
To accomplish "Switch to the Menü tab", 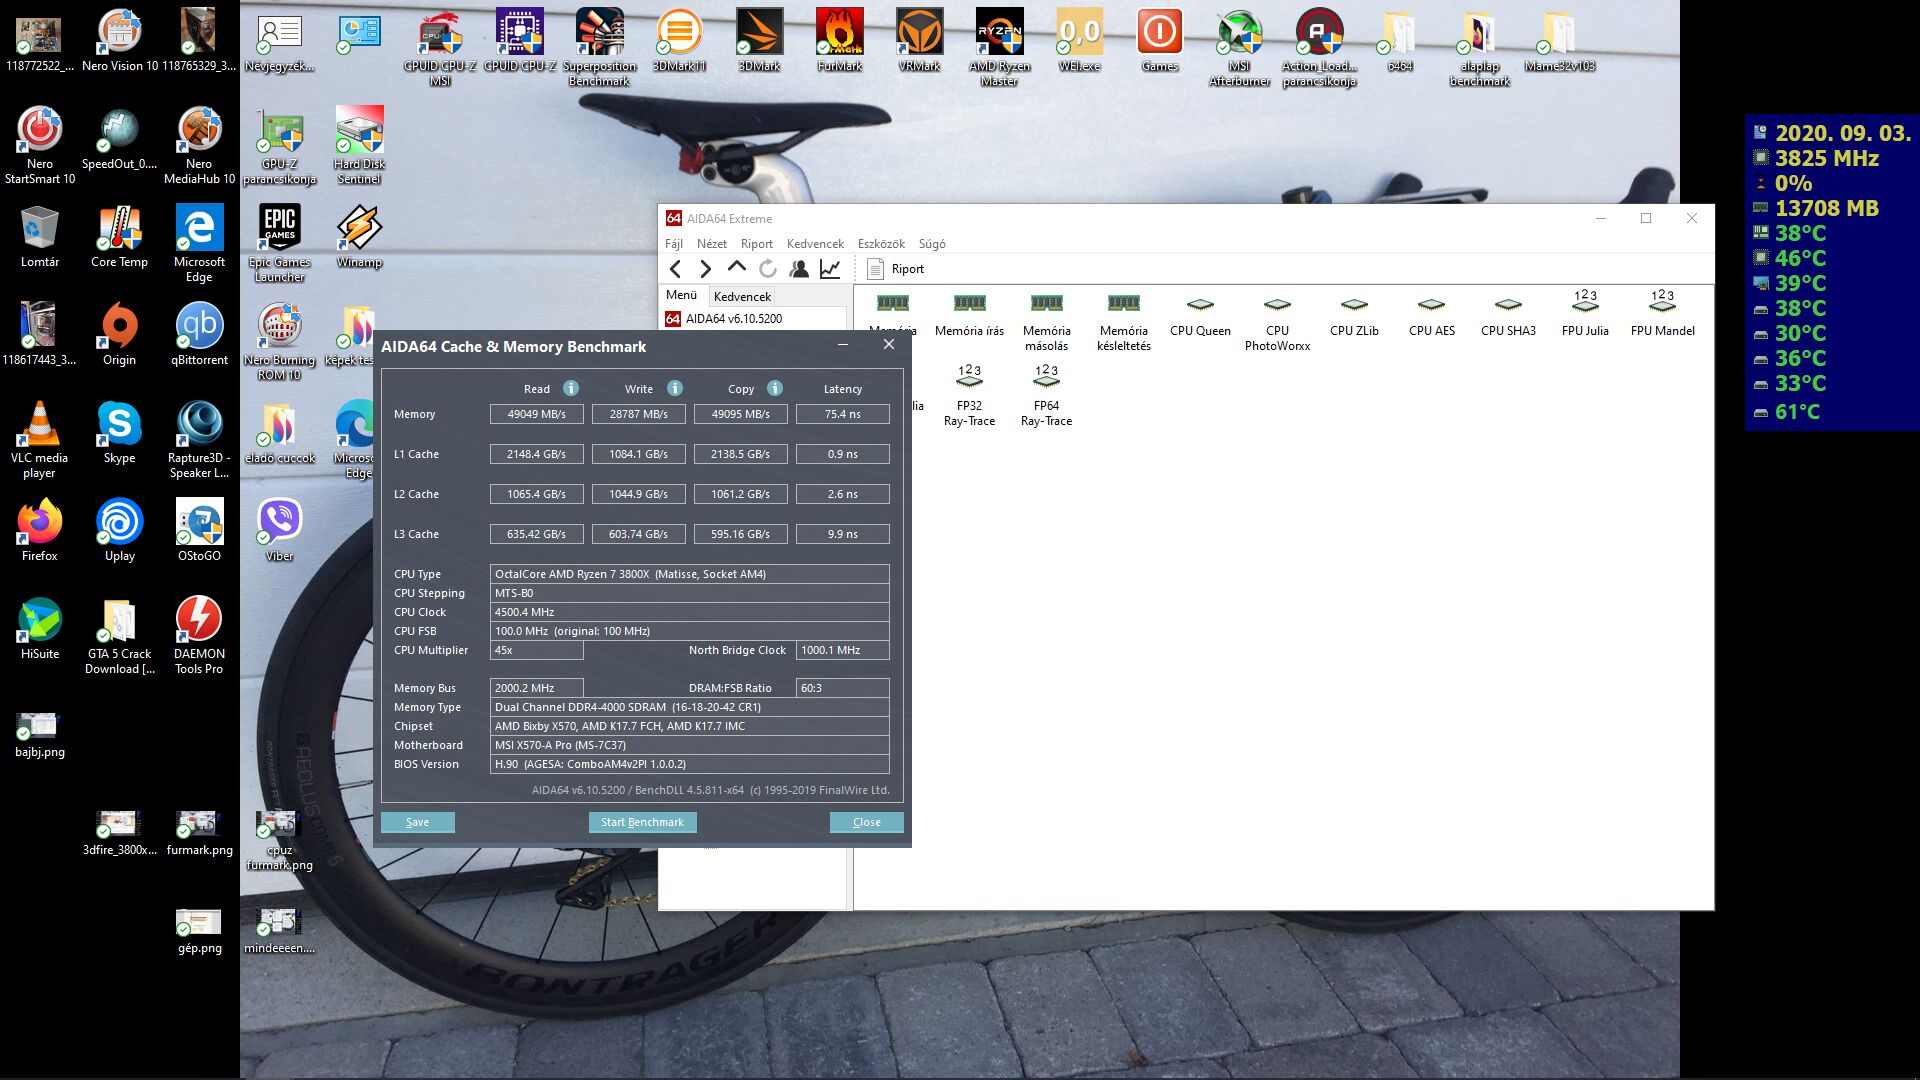I will (682, 295).
